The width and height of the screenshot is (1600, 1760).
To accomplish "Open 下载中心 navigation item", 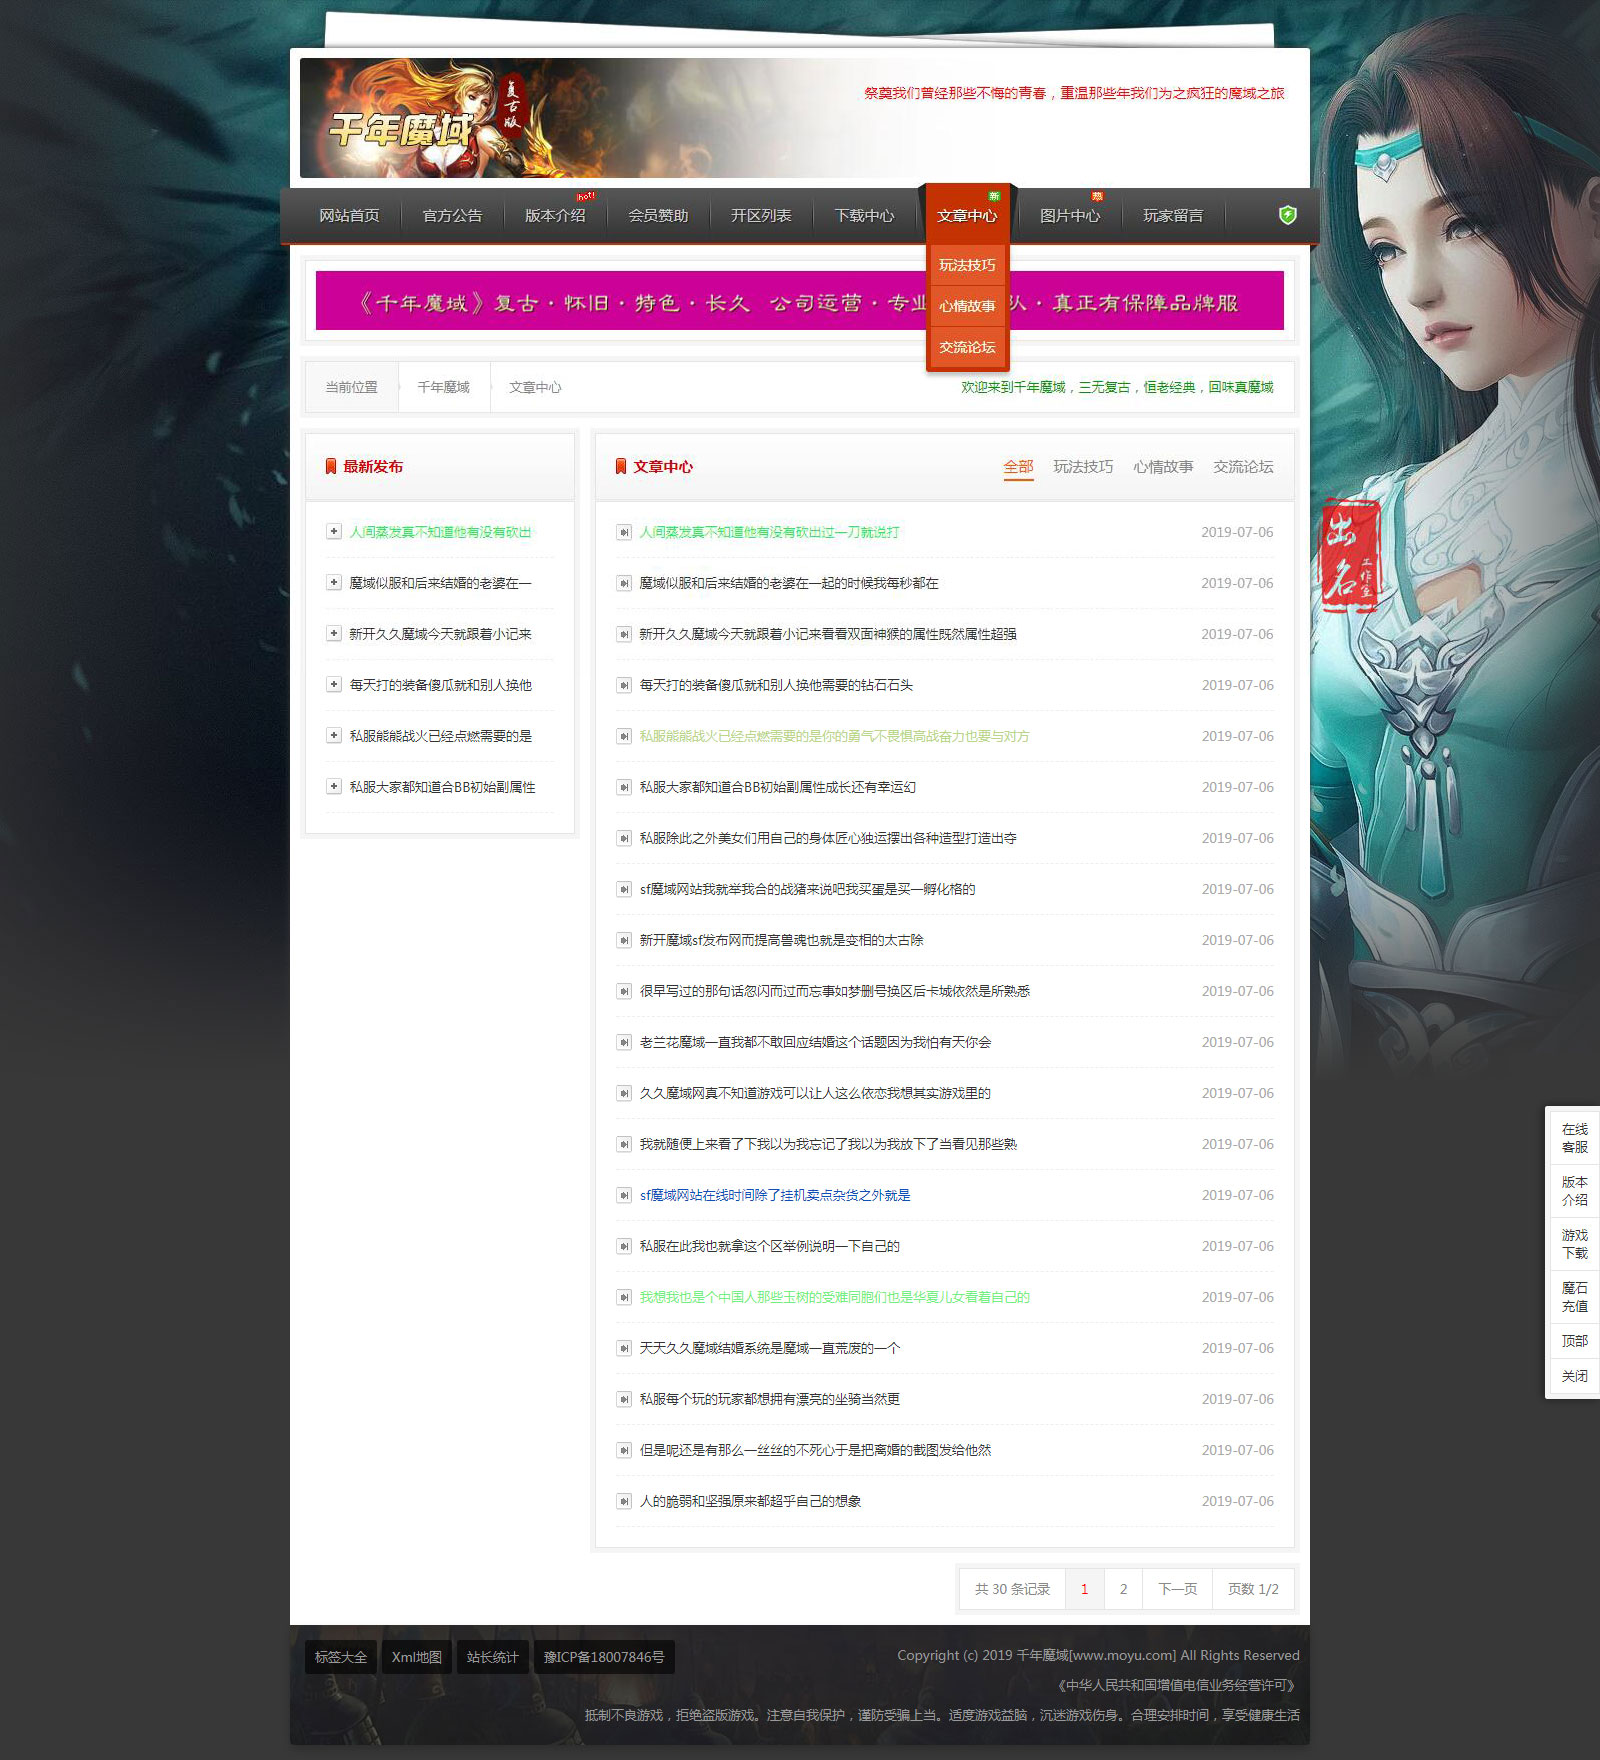I will [864, 215].
